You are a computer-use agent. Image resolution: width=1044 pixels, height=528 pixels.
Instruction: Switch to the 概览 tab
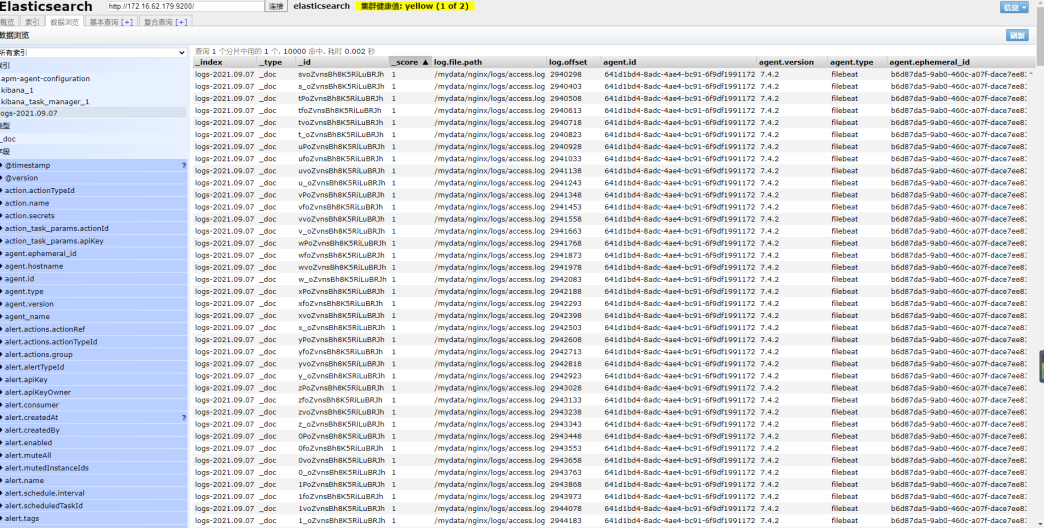(x=7, y=22)
